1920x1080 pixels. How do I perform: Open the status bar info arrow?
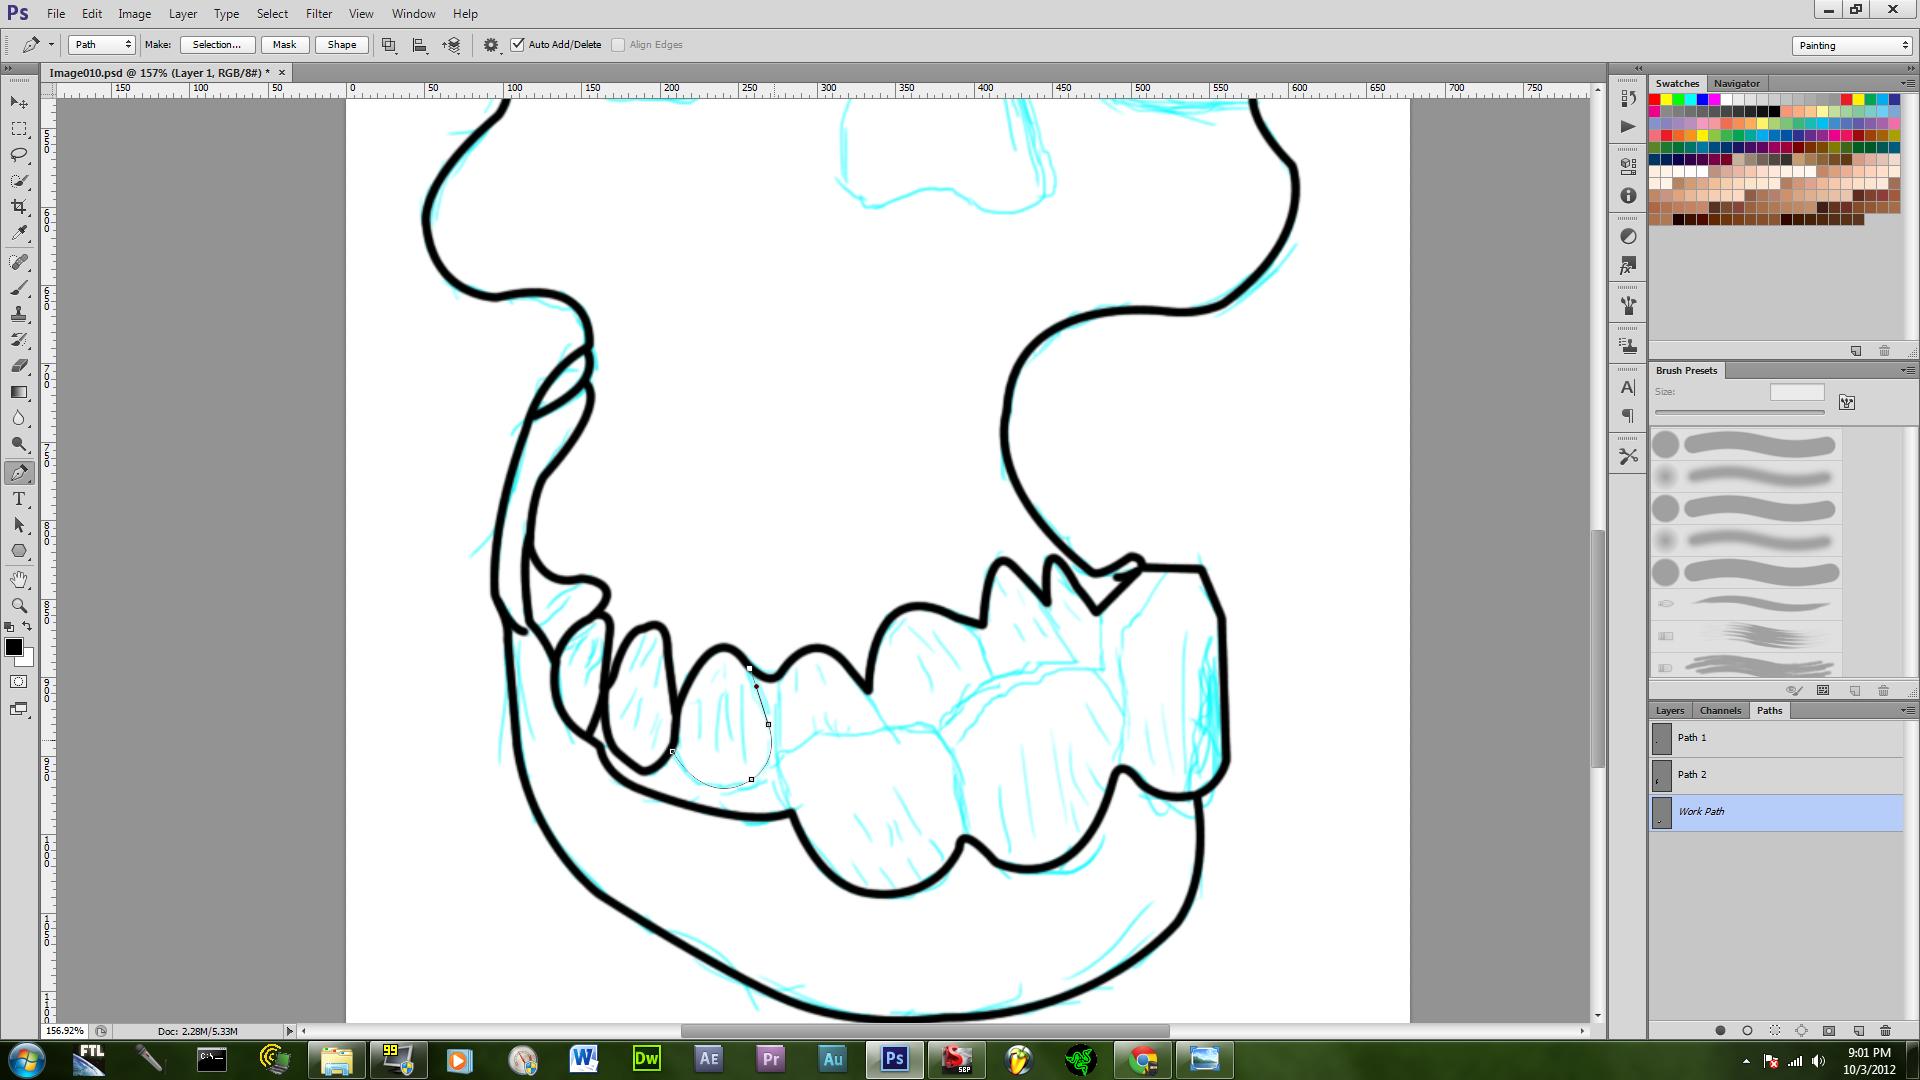tap(290, 1031)
